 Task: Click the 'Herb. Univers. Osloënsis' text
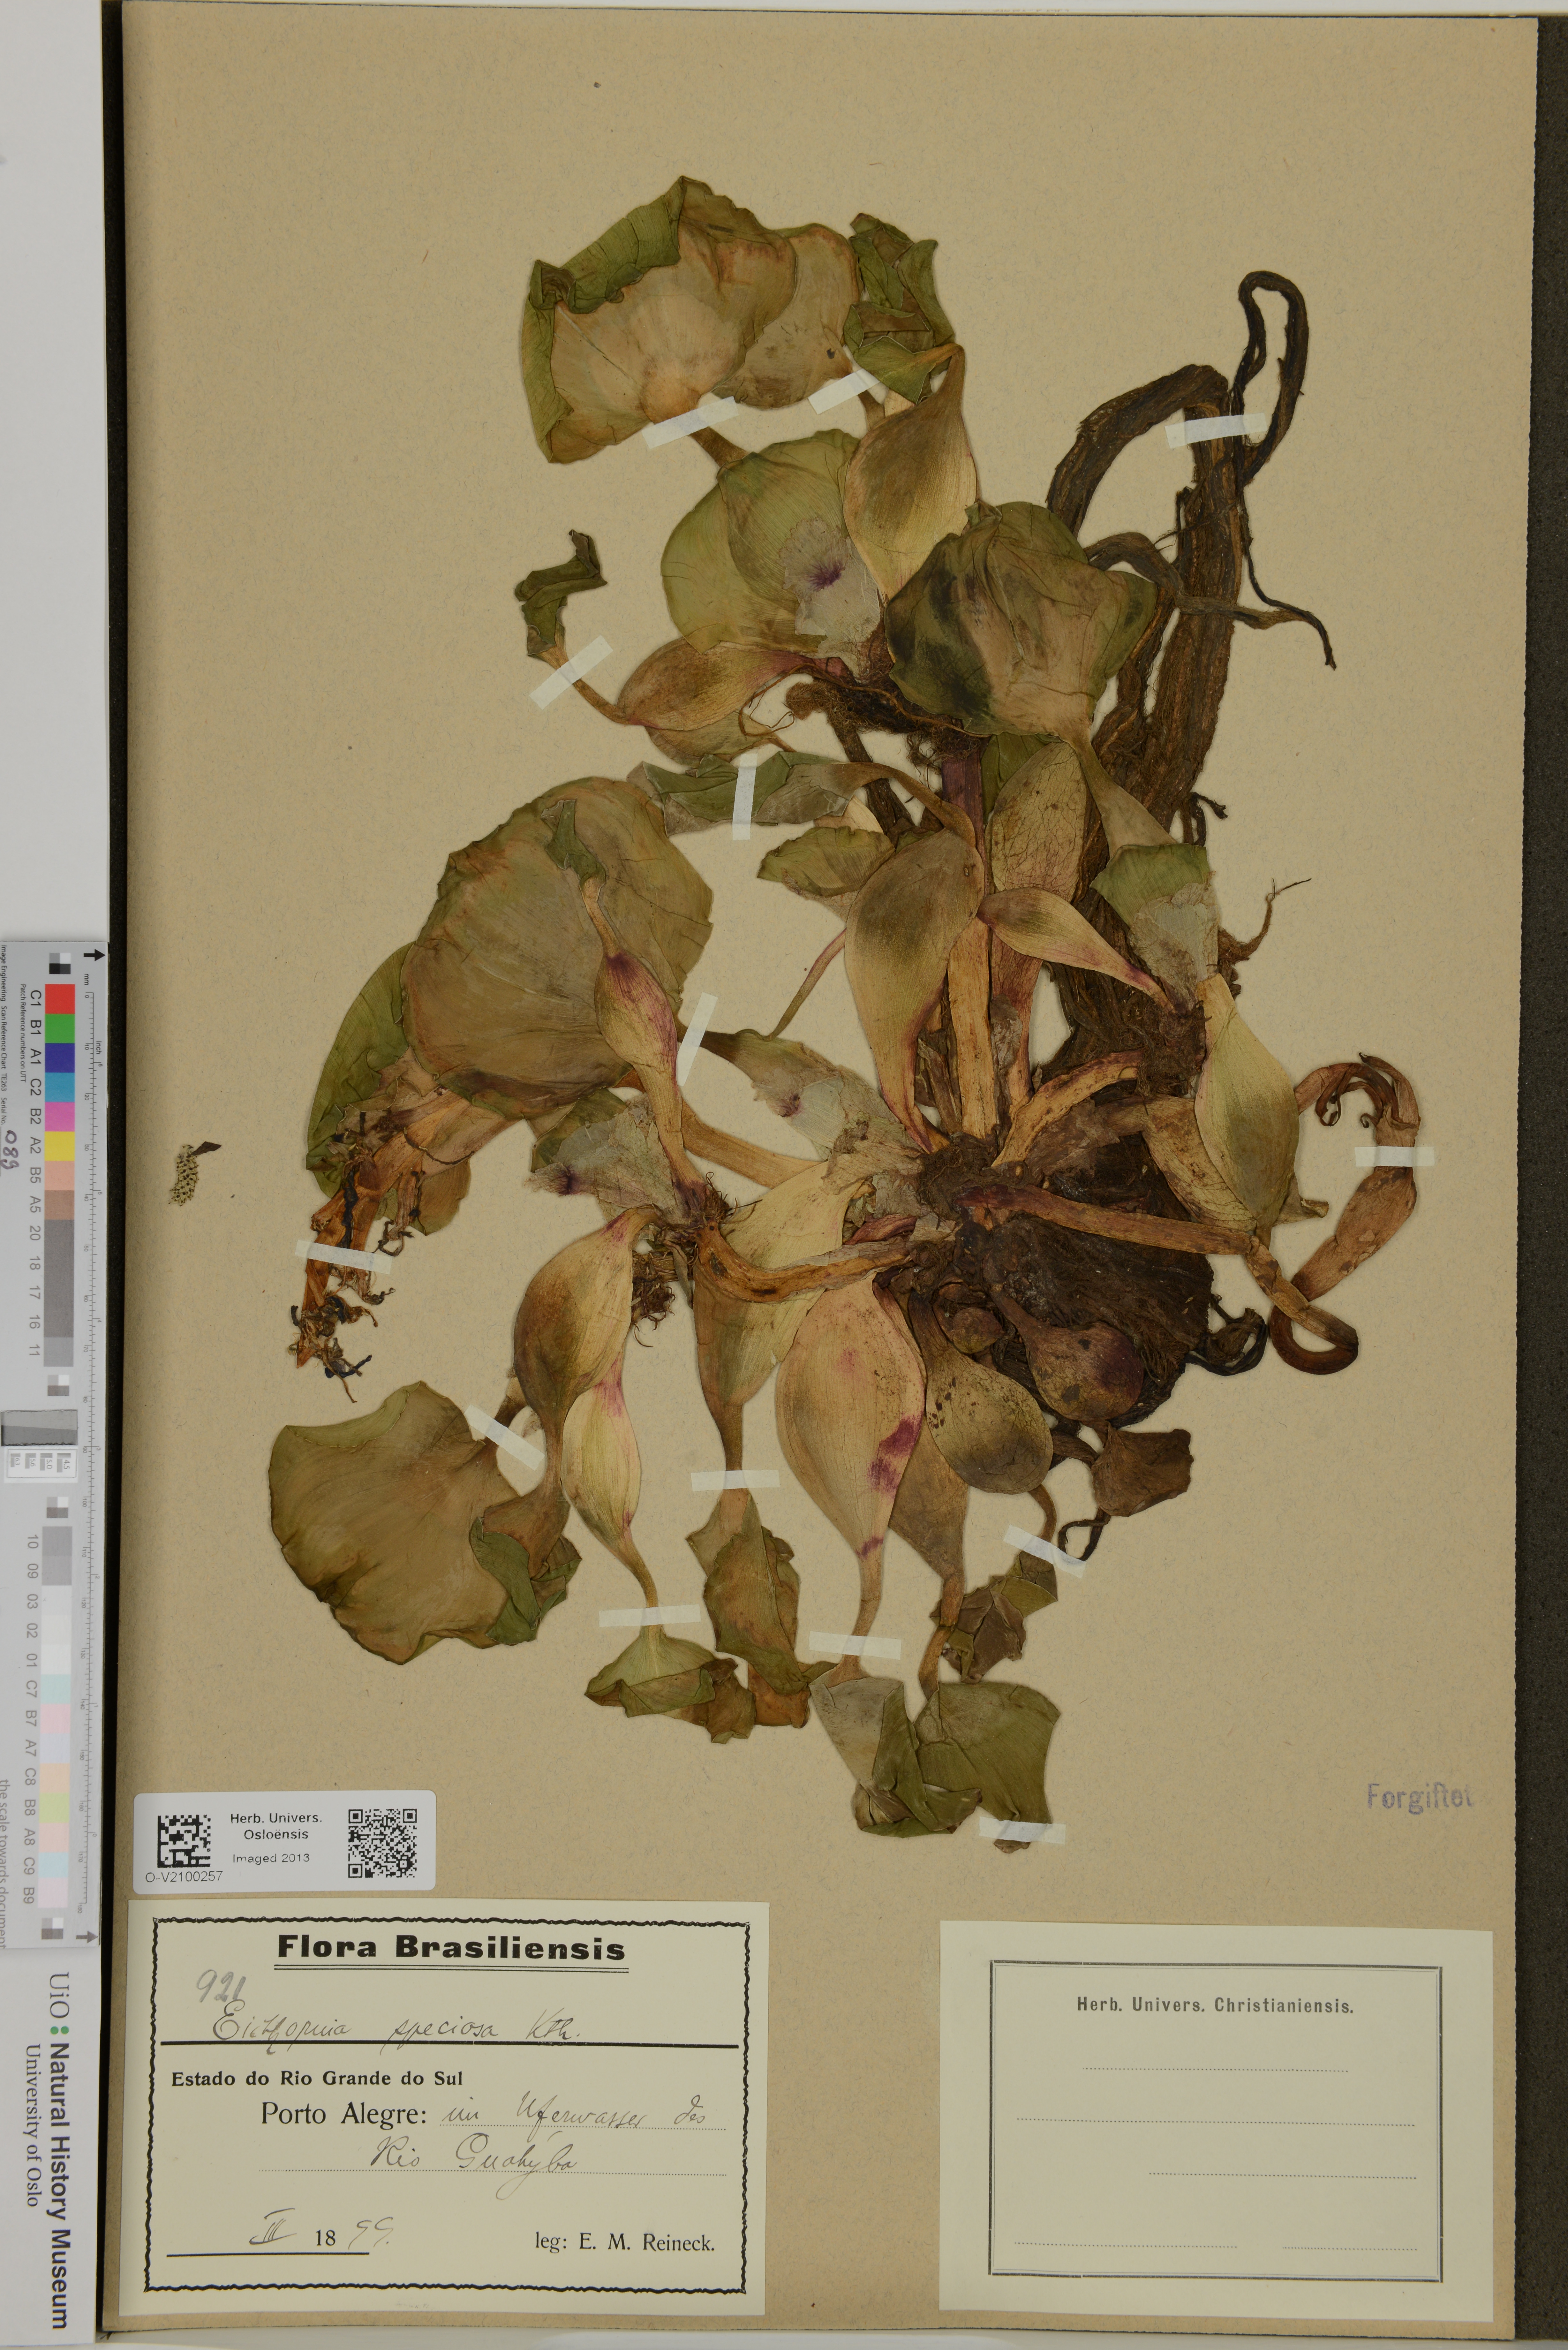pos(276,1826)
